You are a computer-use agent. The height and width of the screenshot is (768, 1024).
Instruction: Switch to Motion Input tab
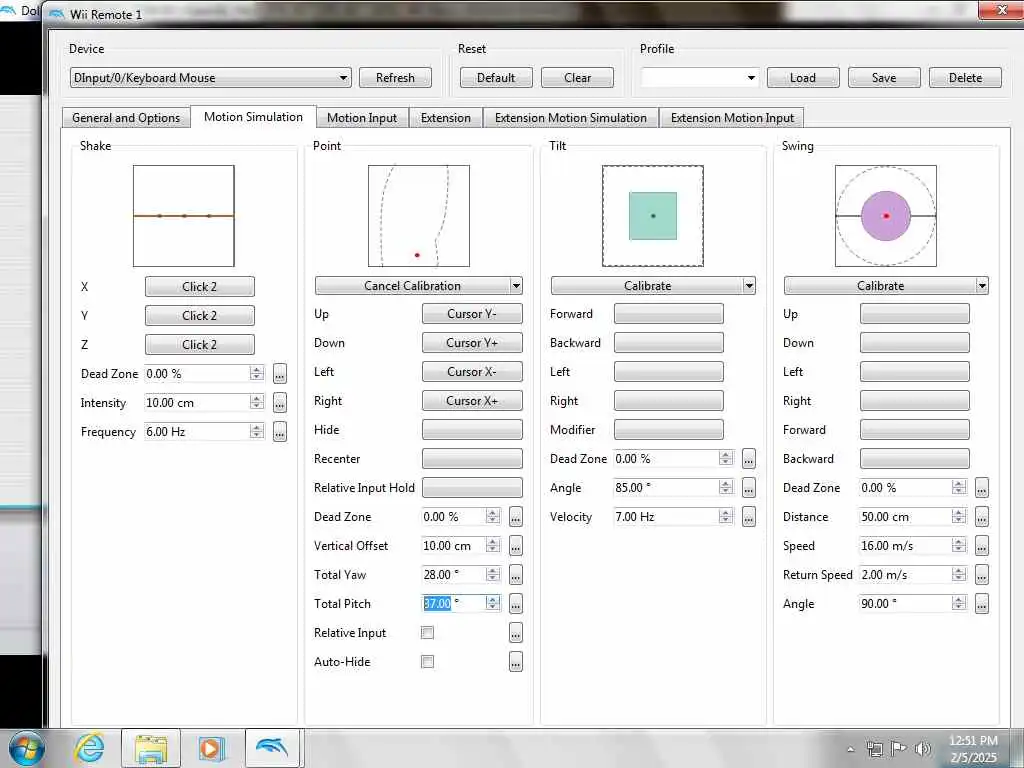point(362,118)
